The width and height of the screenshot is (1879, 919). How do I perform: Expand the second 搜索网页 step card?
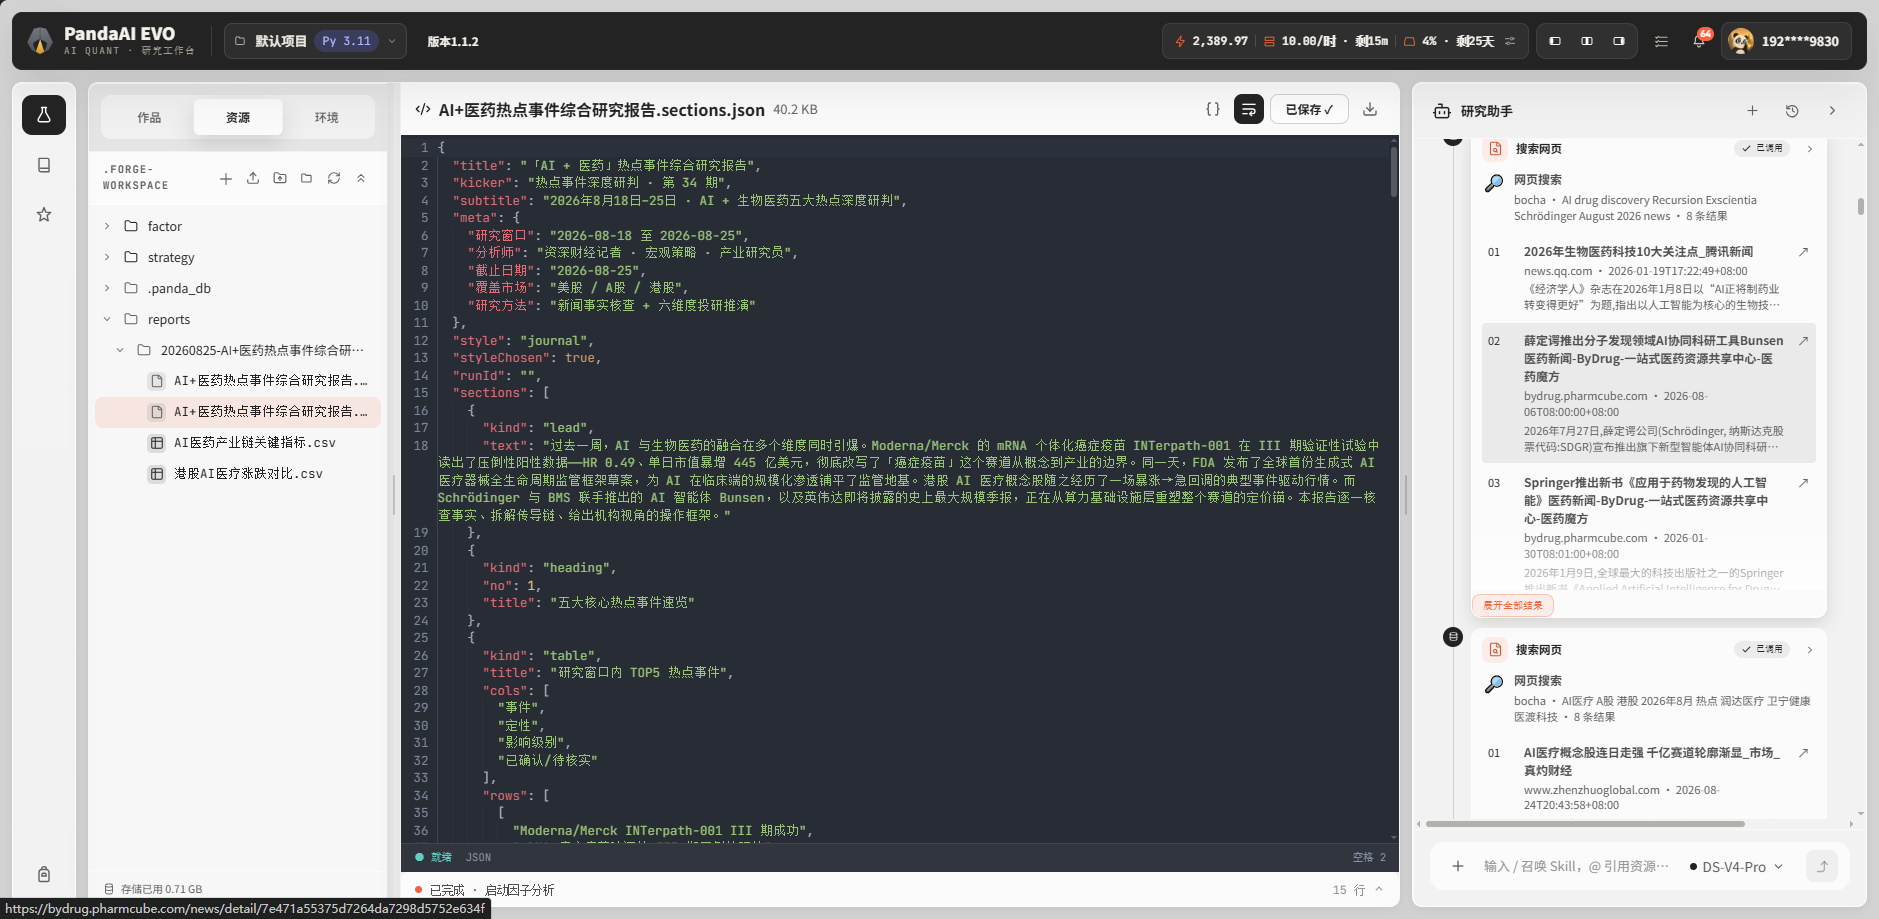pos(1810,650)
